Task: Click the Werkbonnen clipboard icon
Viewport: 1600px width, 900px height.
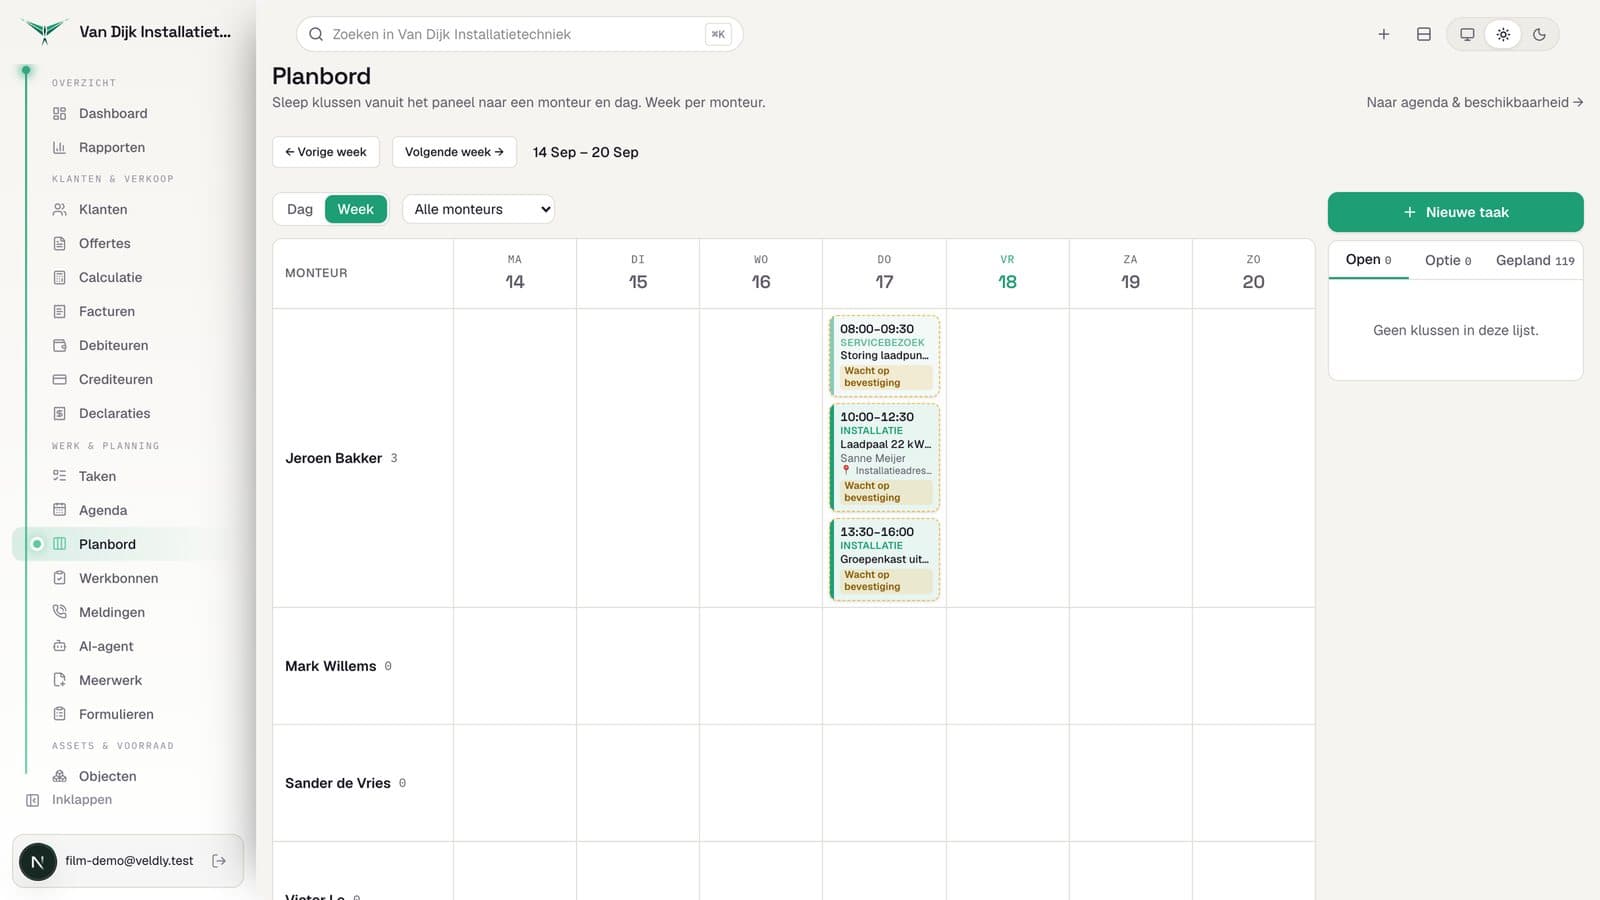Action: (x=59, y=579)
